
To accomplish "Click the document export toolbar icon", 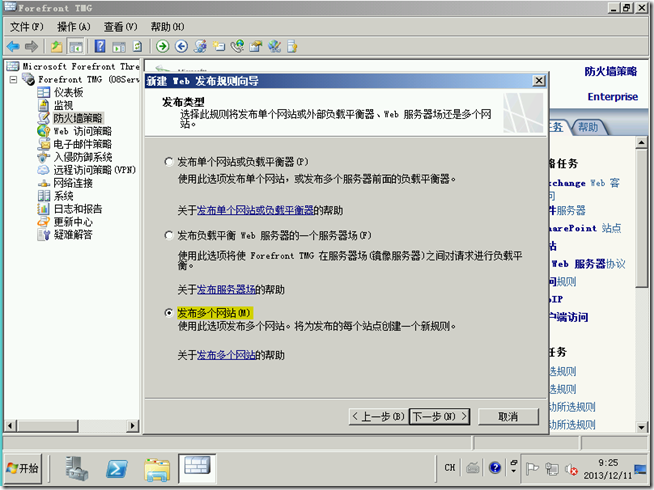I will pos(292,46).
